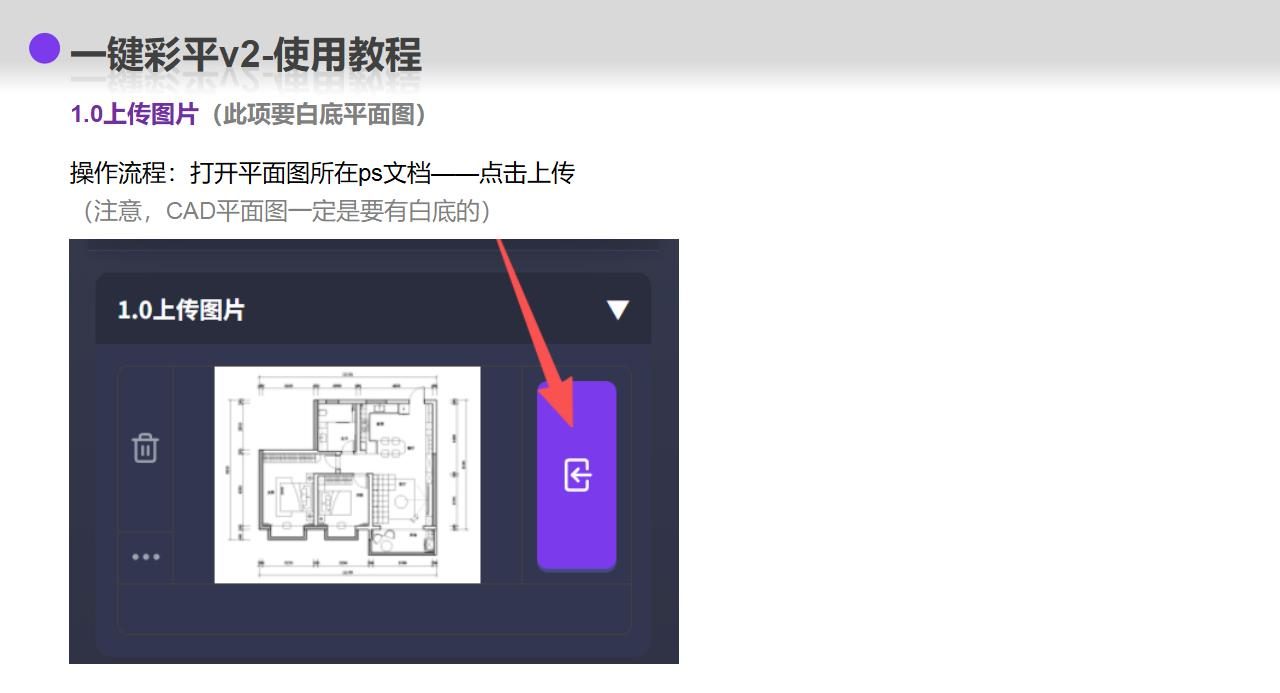This screenshot has height=693, width=1280.
Task: Click the purple 1.0上传图片 section heading
Action: pos(134,114)
